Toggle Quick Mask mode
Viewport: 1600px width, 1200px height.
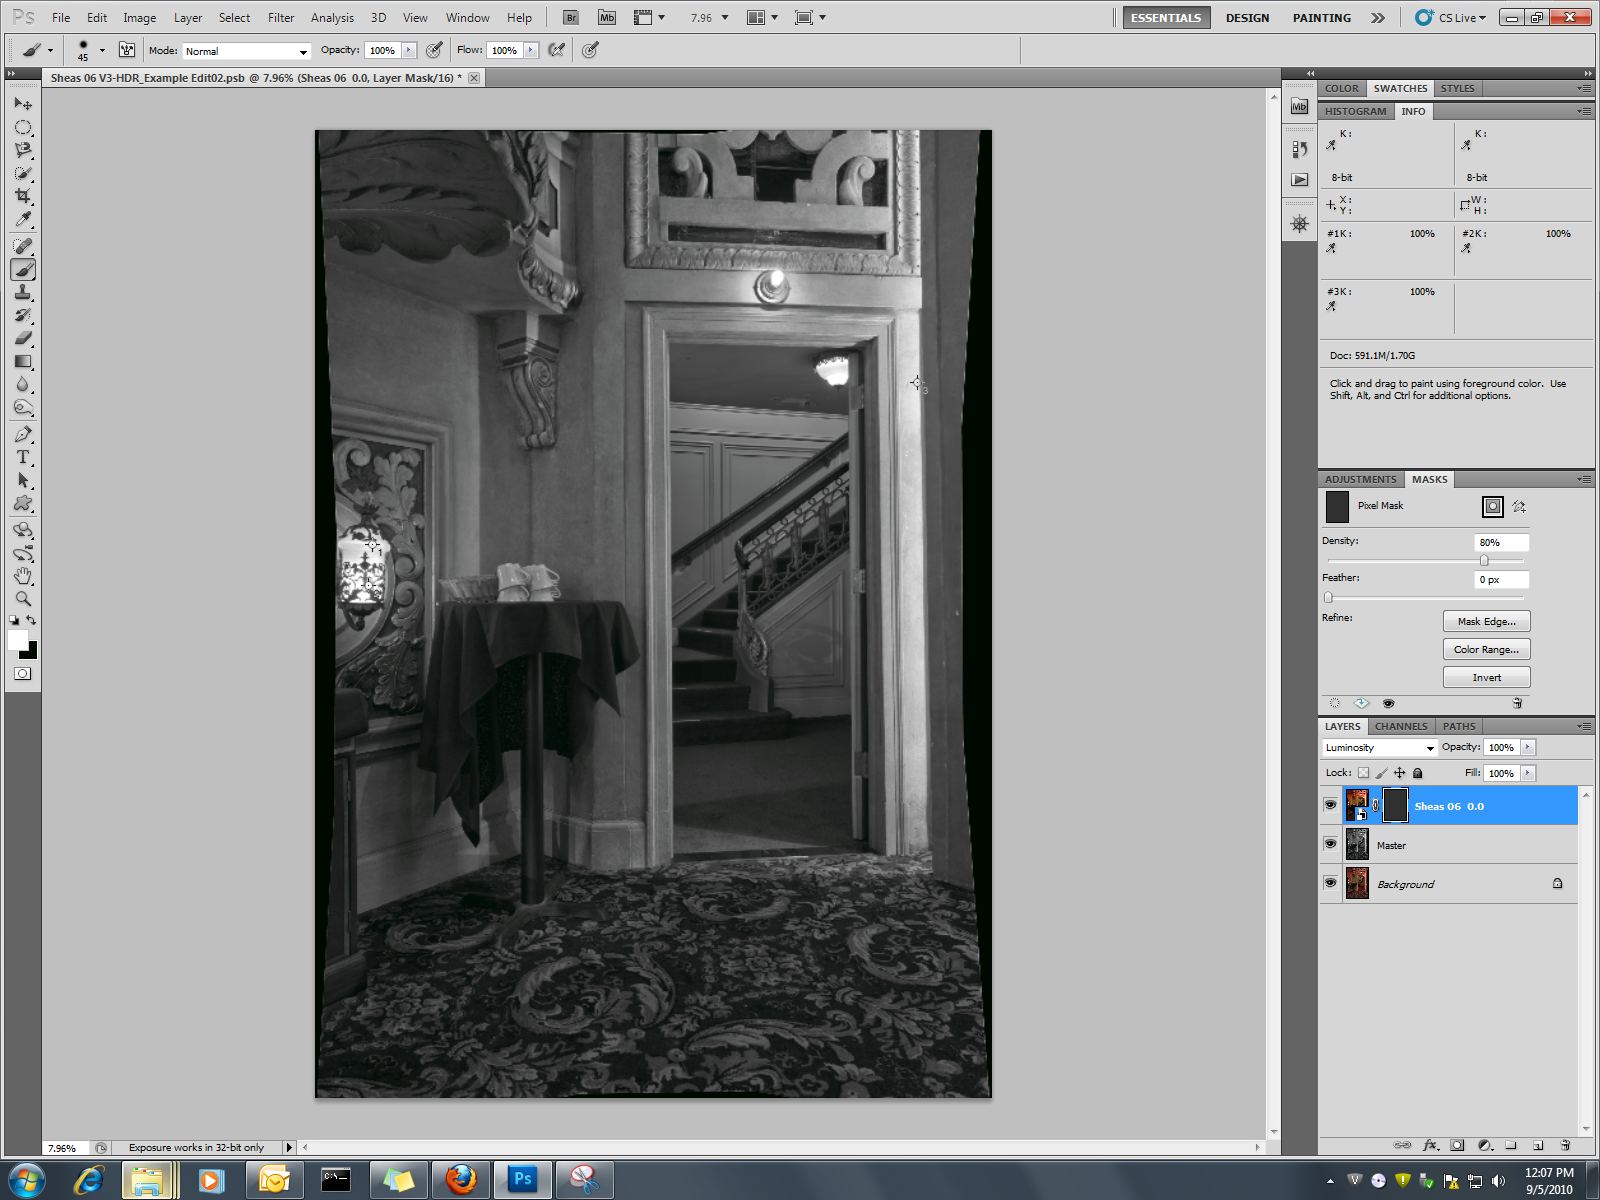tap(23, 673)
